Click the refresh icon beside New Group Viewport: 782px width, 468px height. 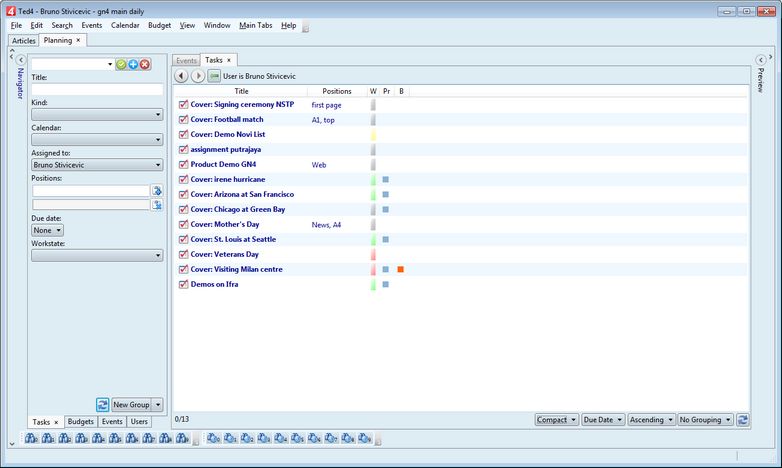pyautogui.click(x=103, y=405)
